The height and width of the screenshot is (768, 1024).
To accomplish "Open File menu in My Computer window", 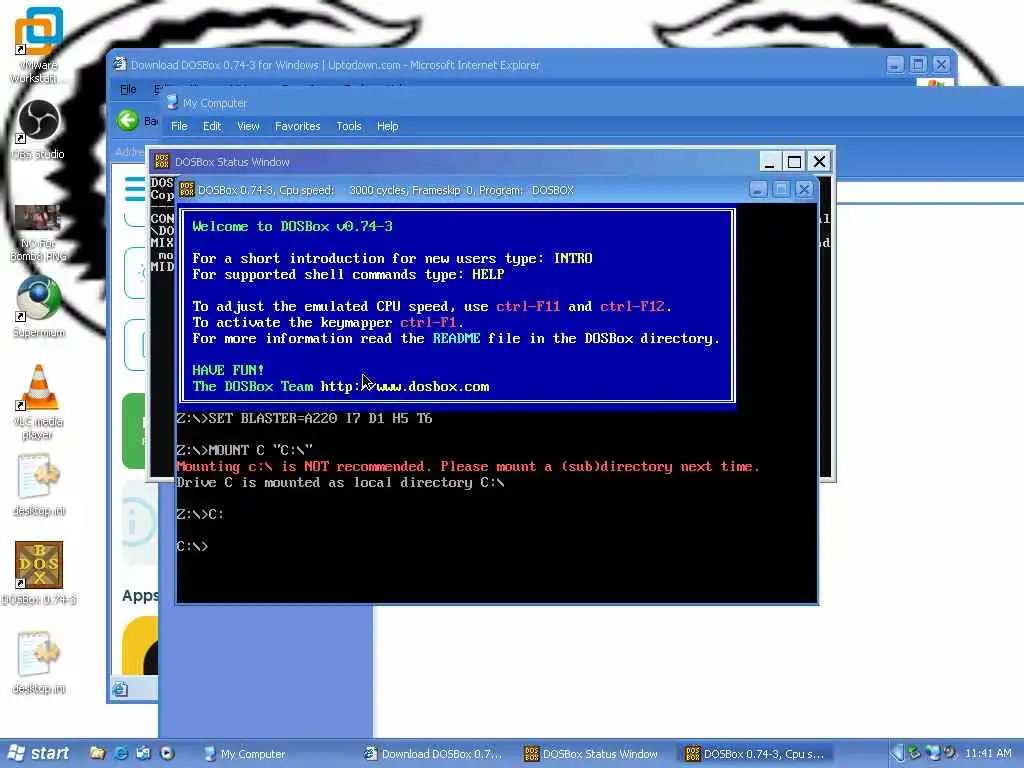I will [179, 126].
